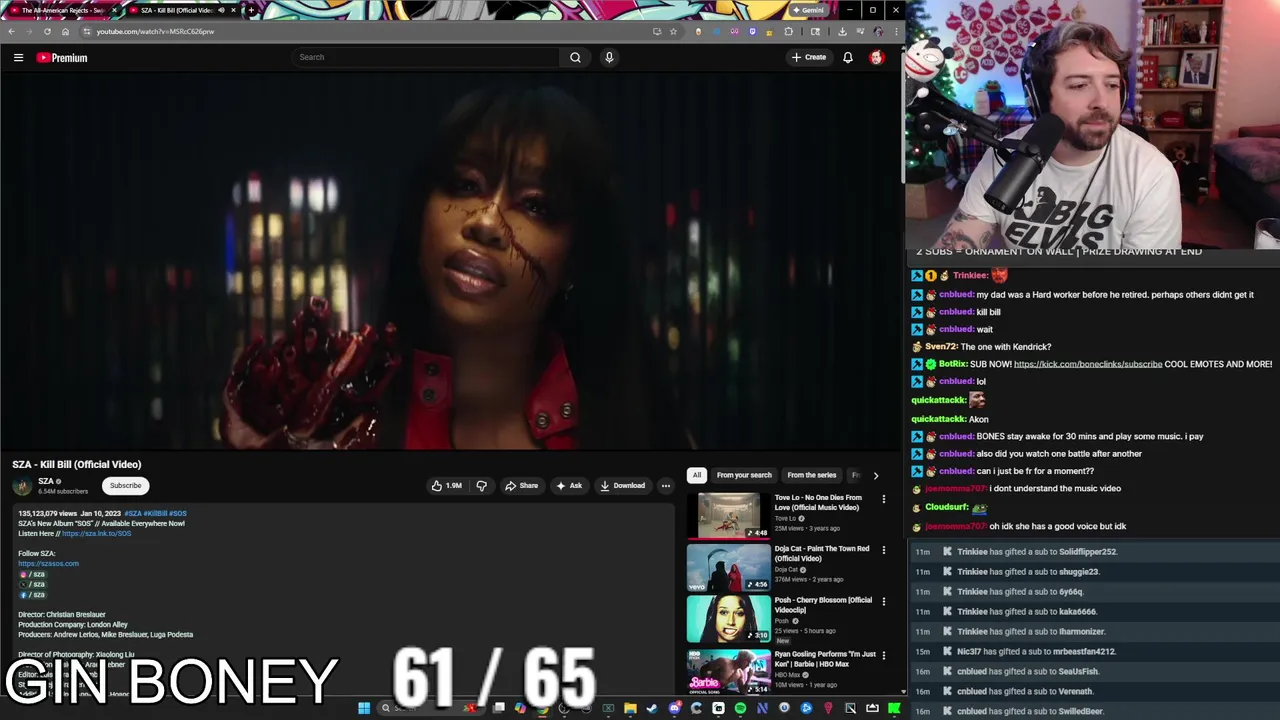This screenshot has width=1280, height=720.
Task: Click the #SOS hashtag
Action: click(178, 514)
